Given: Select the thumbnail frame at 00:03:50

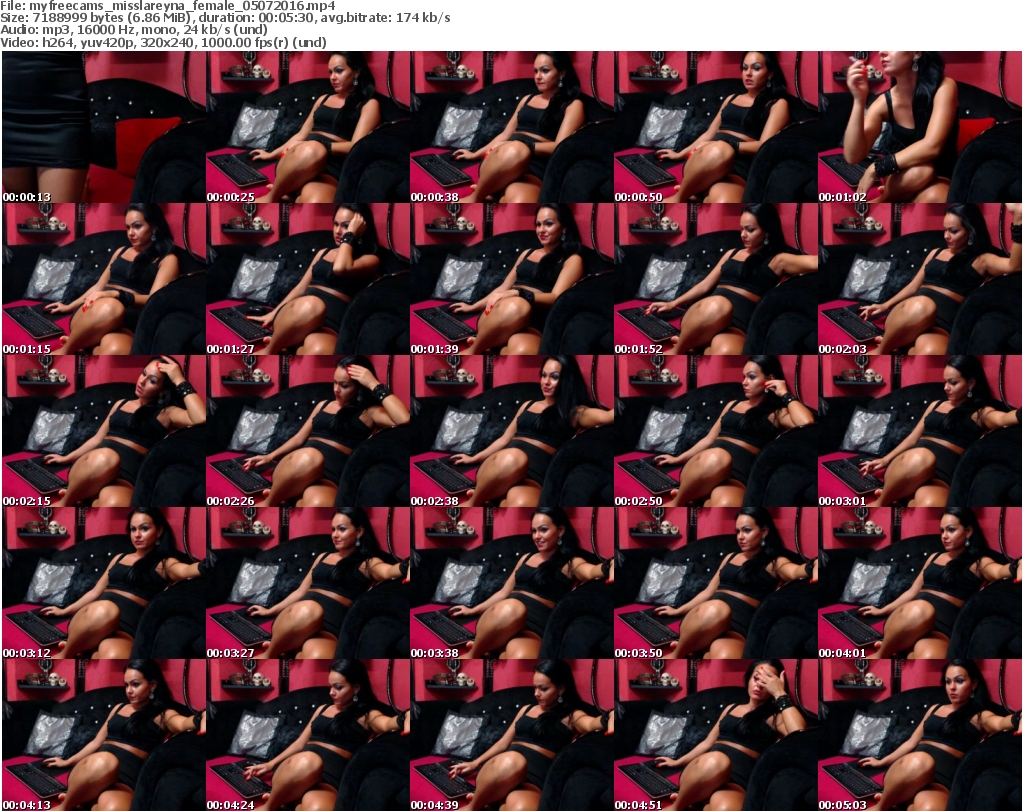Looking at the screenshot, I should 716,584.
